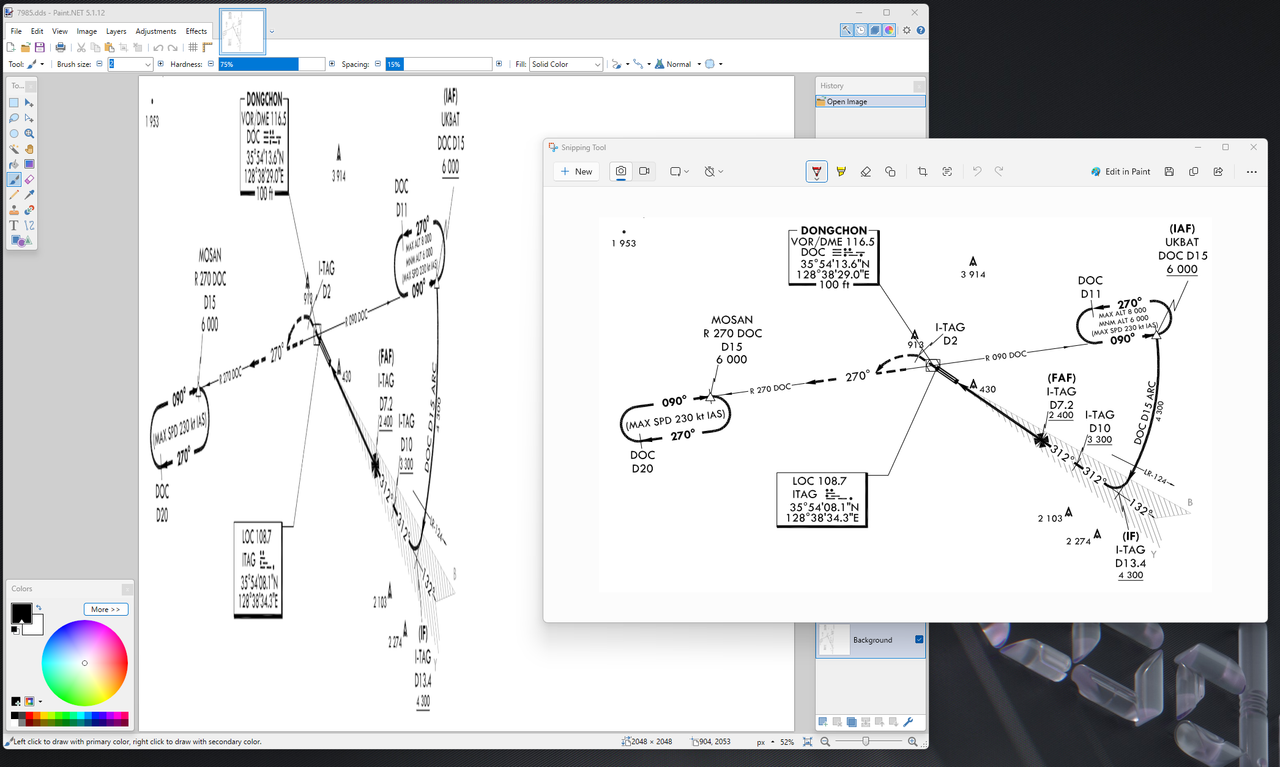Click the Snipping Tool Copy button
Image resolution: width=1280 pixels, height=767 pixels.
click(1194, 171)
